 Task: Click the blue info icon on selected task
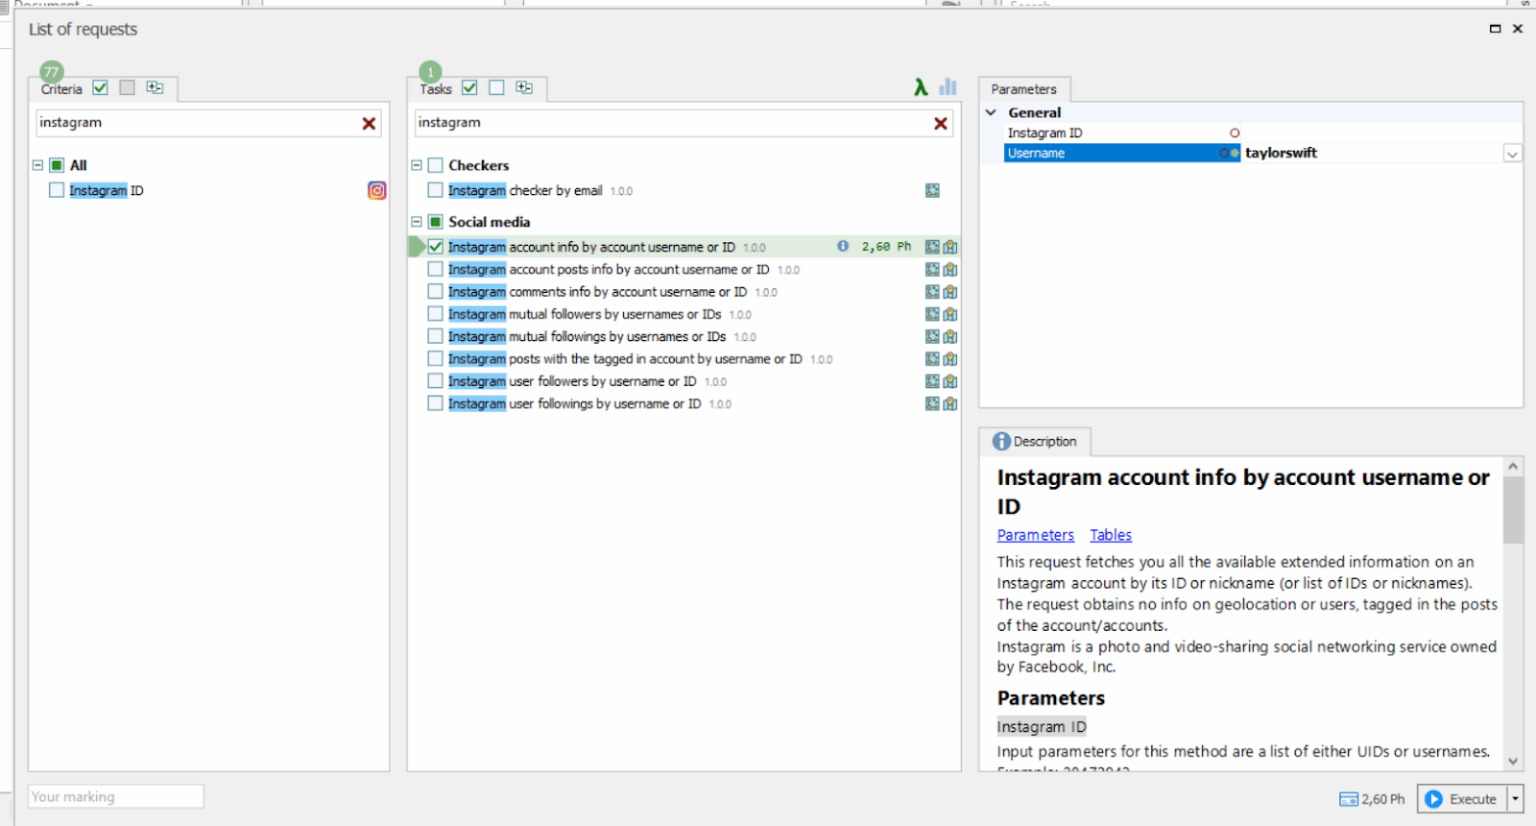pos(842,247)
